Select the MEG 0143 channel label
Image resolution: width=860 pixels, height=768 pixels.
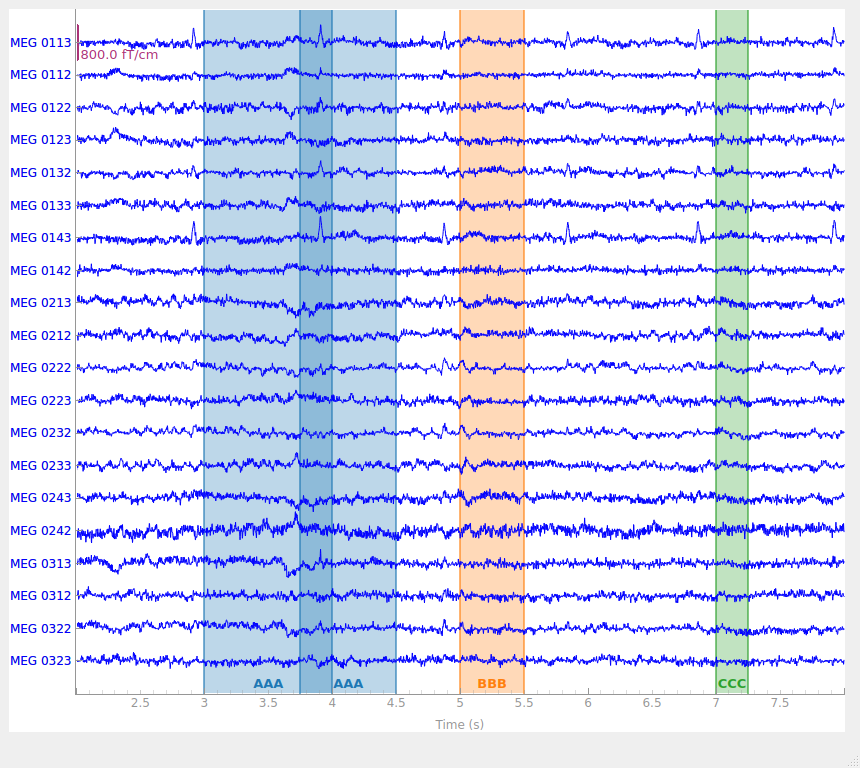click(41, 238)
